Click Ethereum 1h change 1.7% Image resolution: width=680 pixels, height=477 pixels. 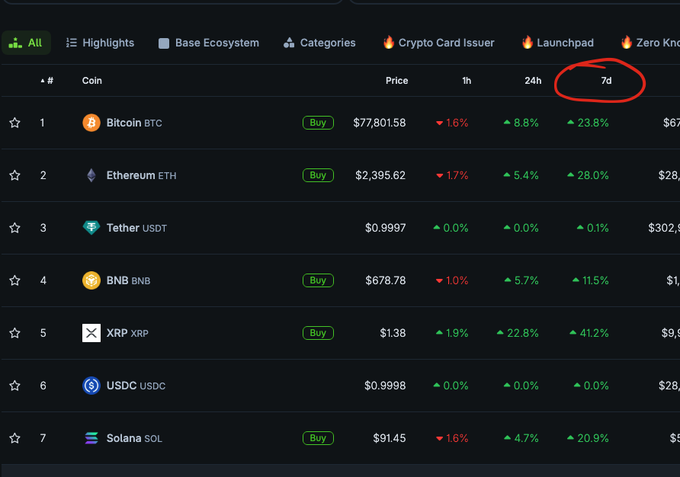[x=452, y=175]
